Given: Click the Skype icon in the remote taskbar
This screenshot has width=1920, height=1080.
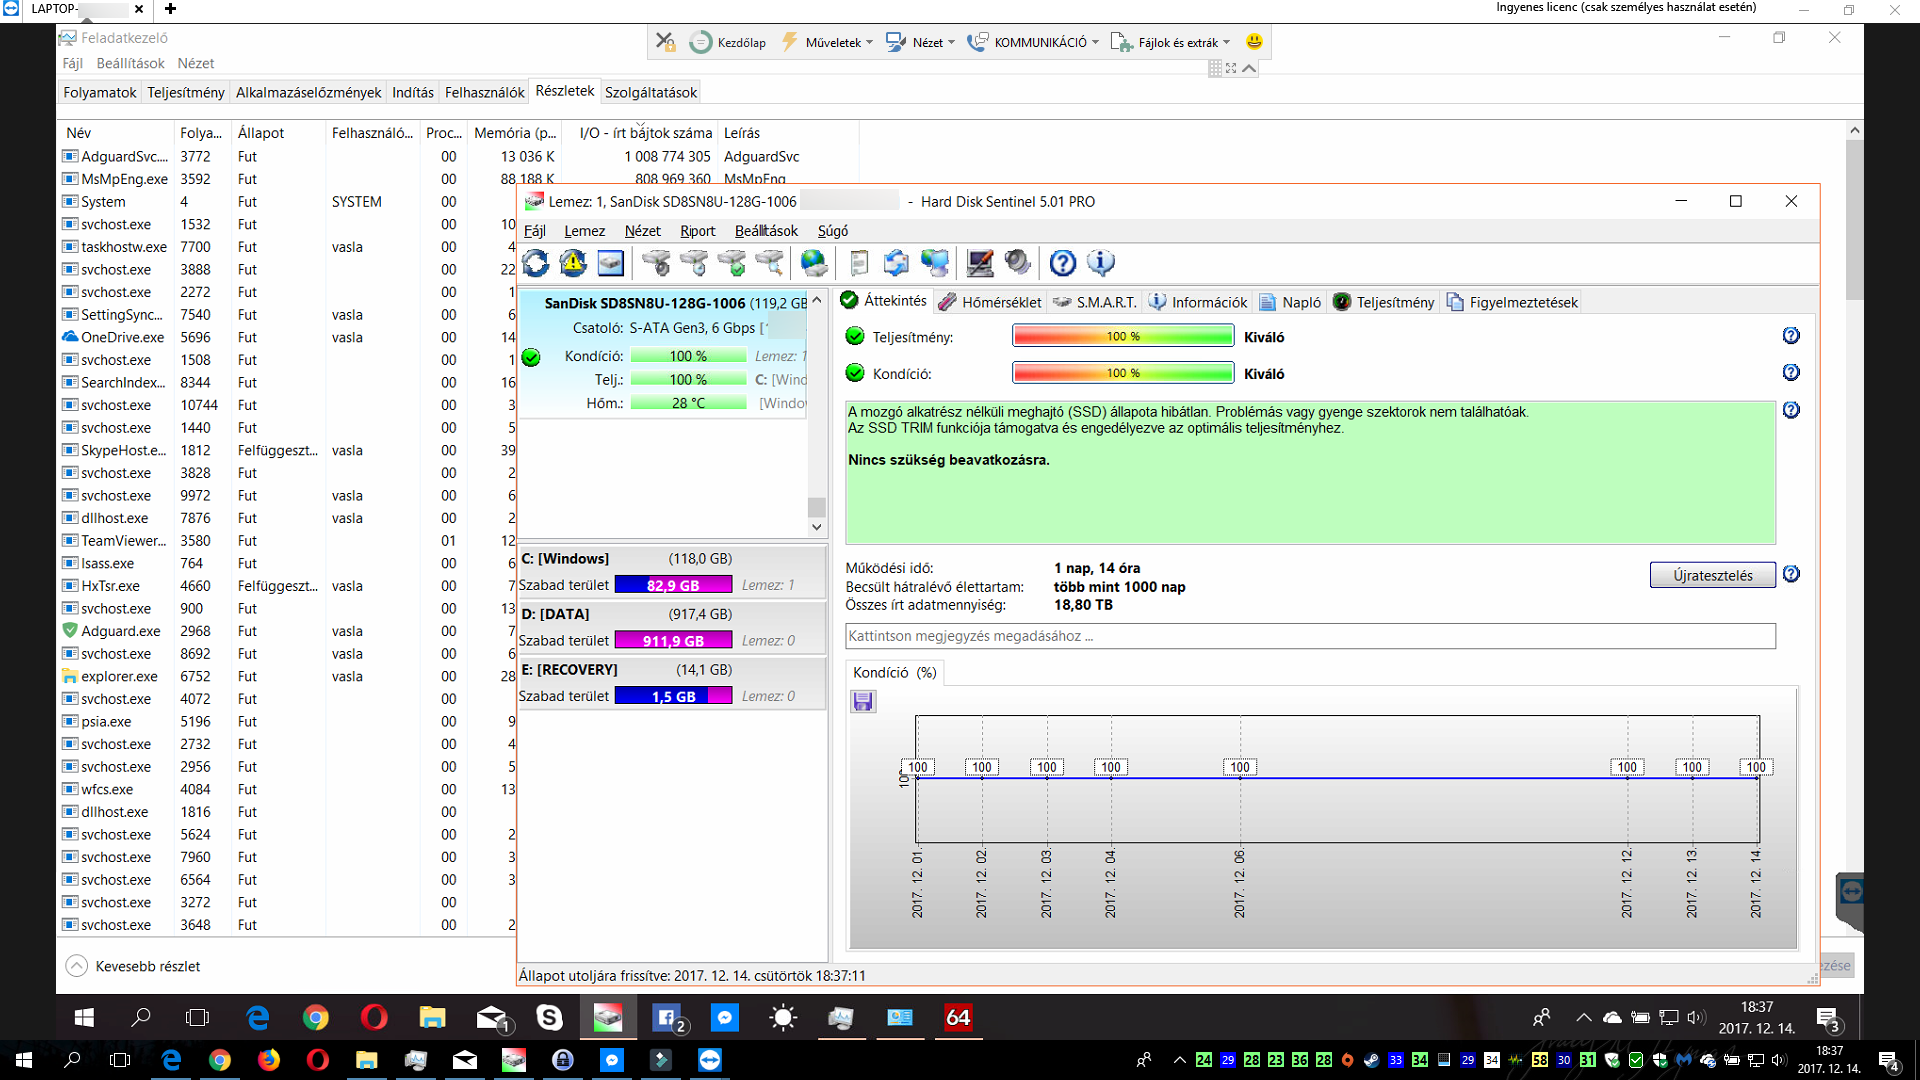Looking at the screenshot, I should coord(549,1018).
